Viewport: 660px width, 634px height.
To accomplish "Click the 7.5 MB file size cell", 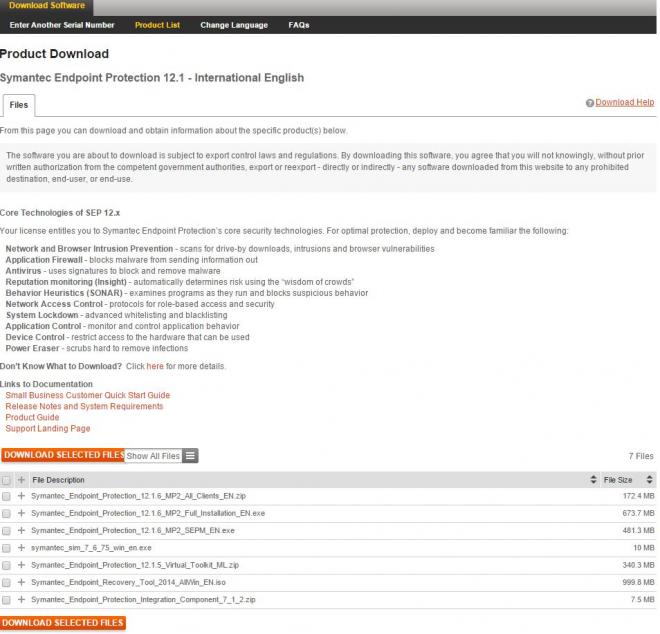I will pyautogui.click(x=643, y=599).
